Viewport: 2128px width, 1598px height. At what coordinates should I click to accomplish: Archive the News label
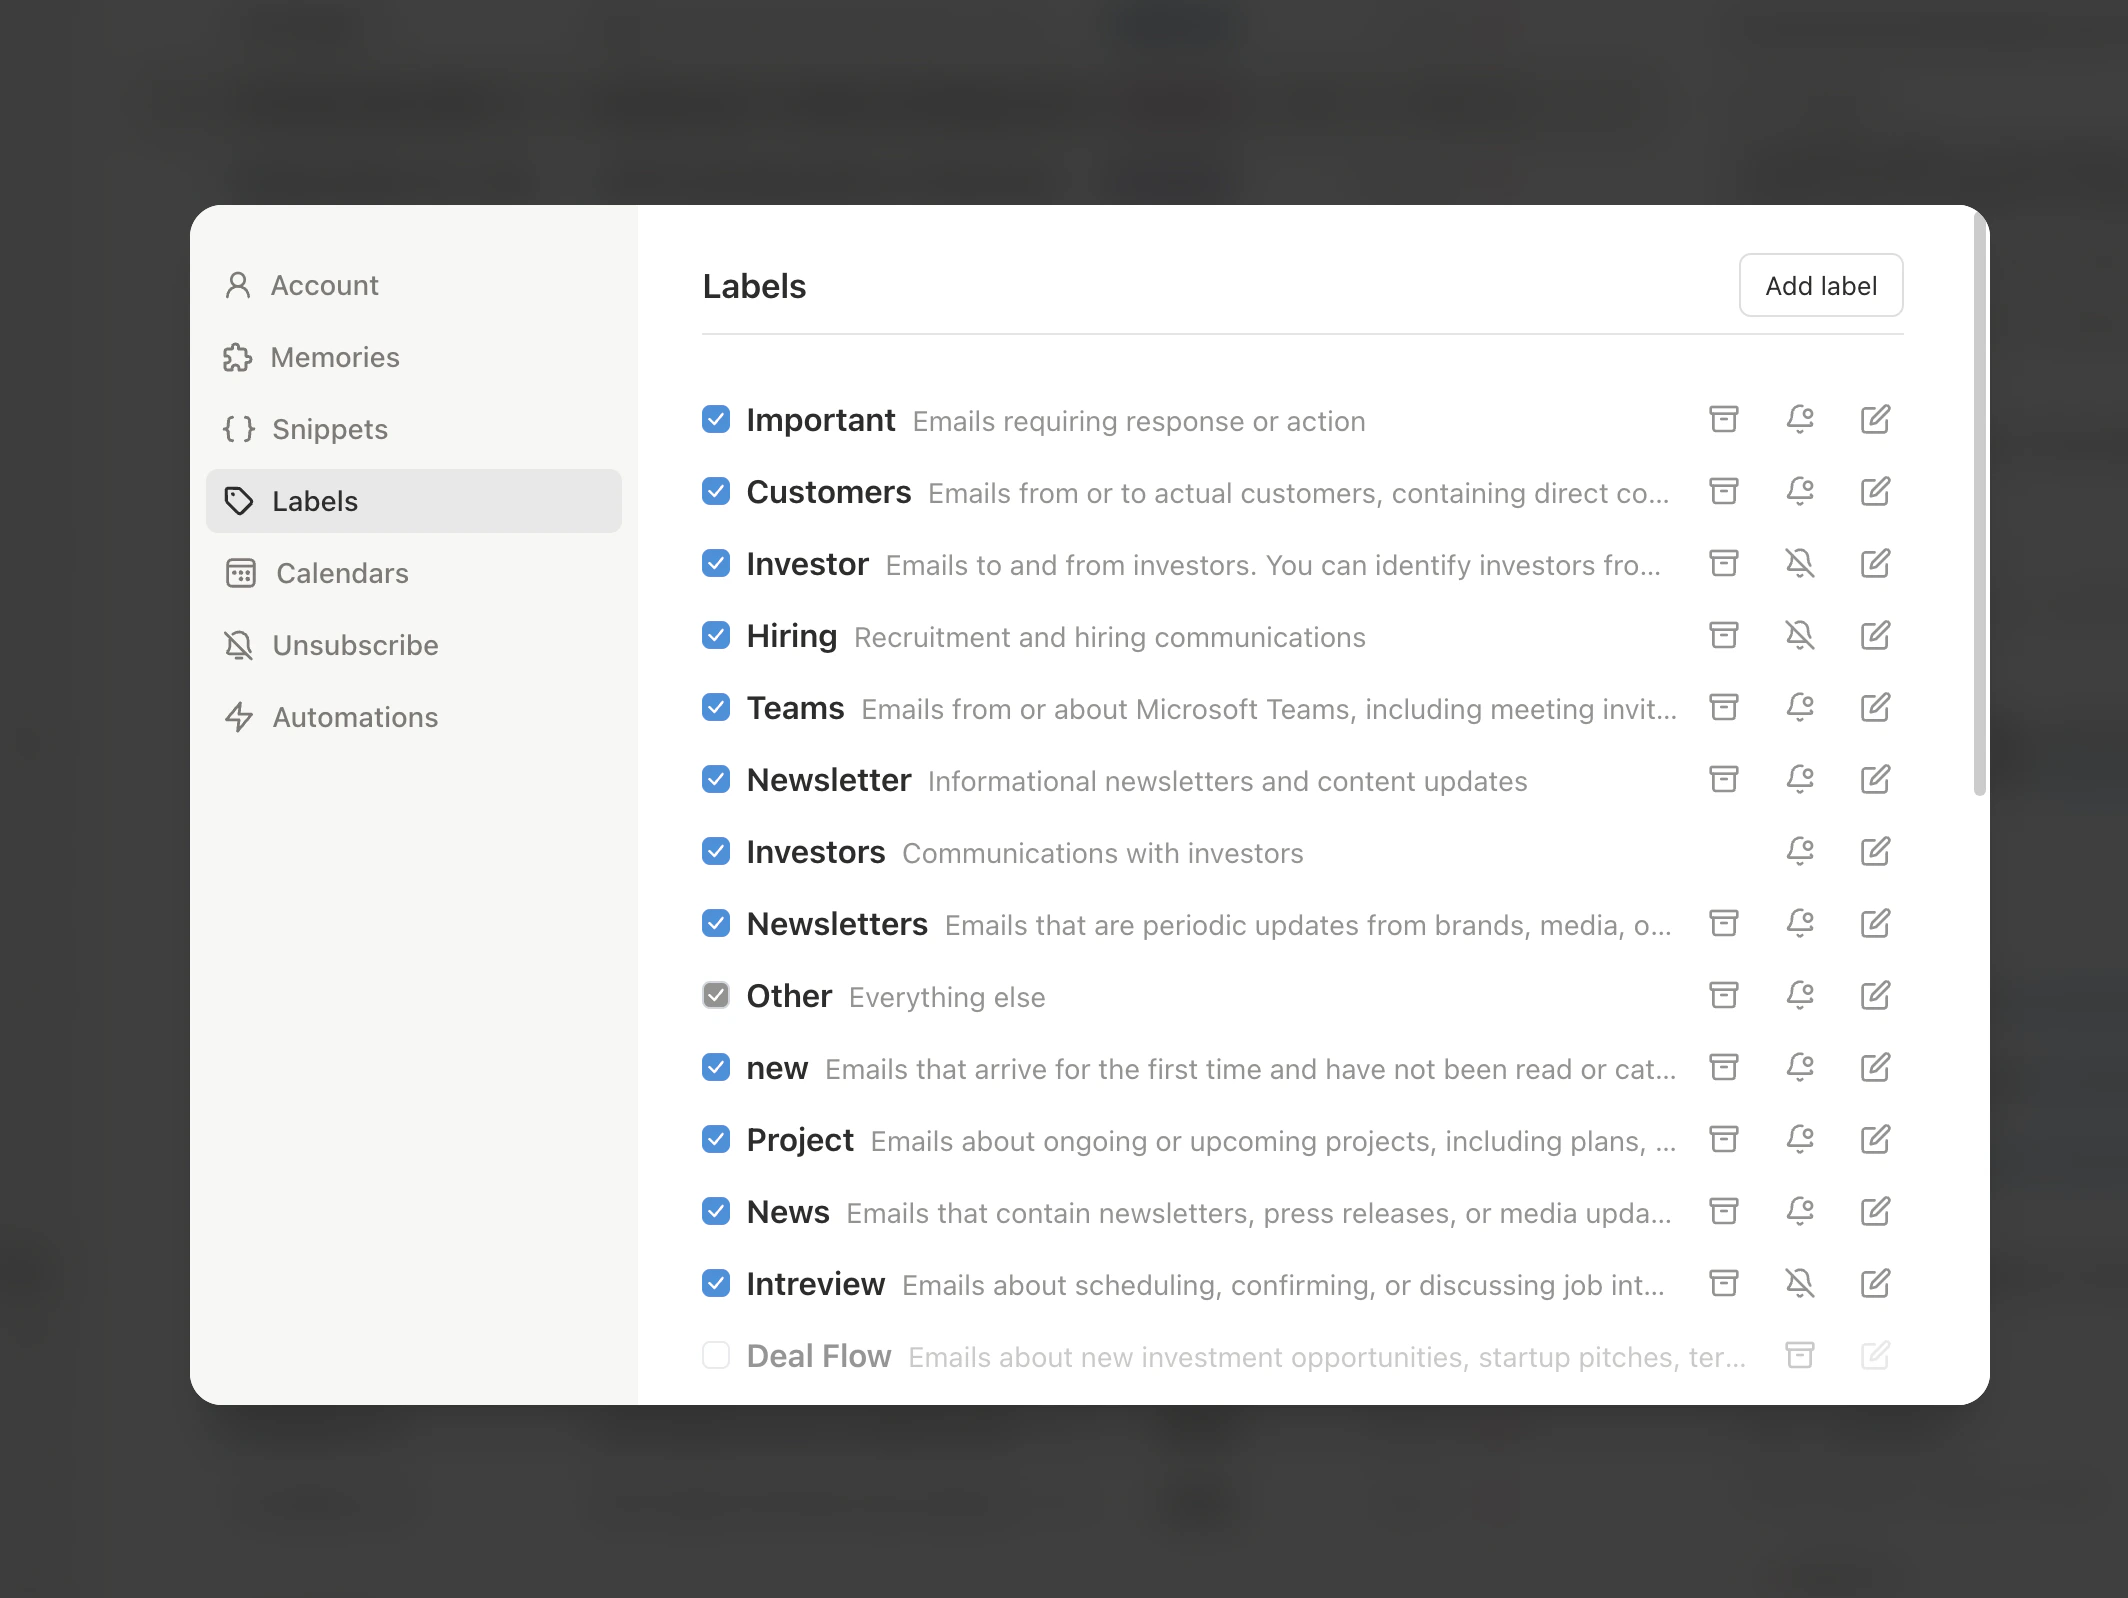click(x=1723, y=1212)
